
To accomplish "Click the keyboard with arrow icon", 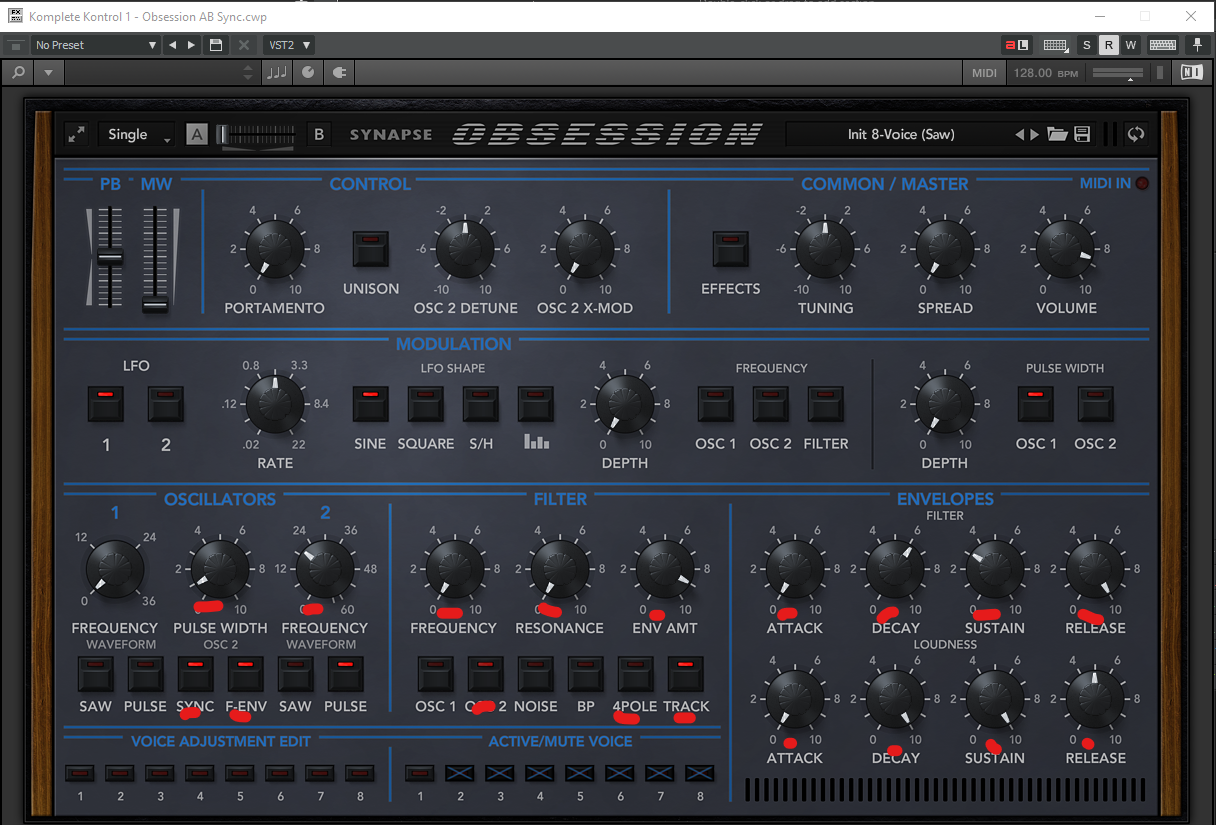I will 1055,45.
